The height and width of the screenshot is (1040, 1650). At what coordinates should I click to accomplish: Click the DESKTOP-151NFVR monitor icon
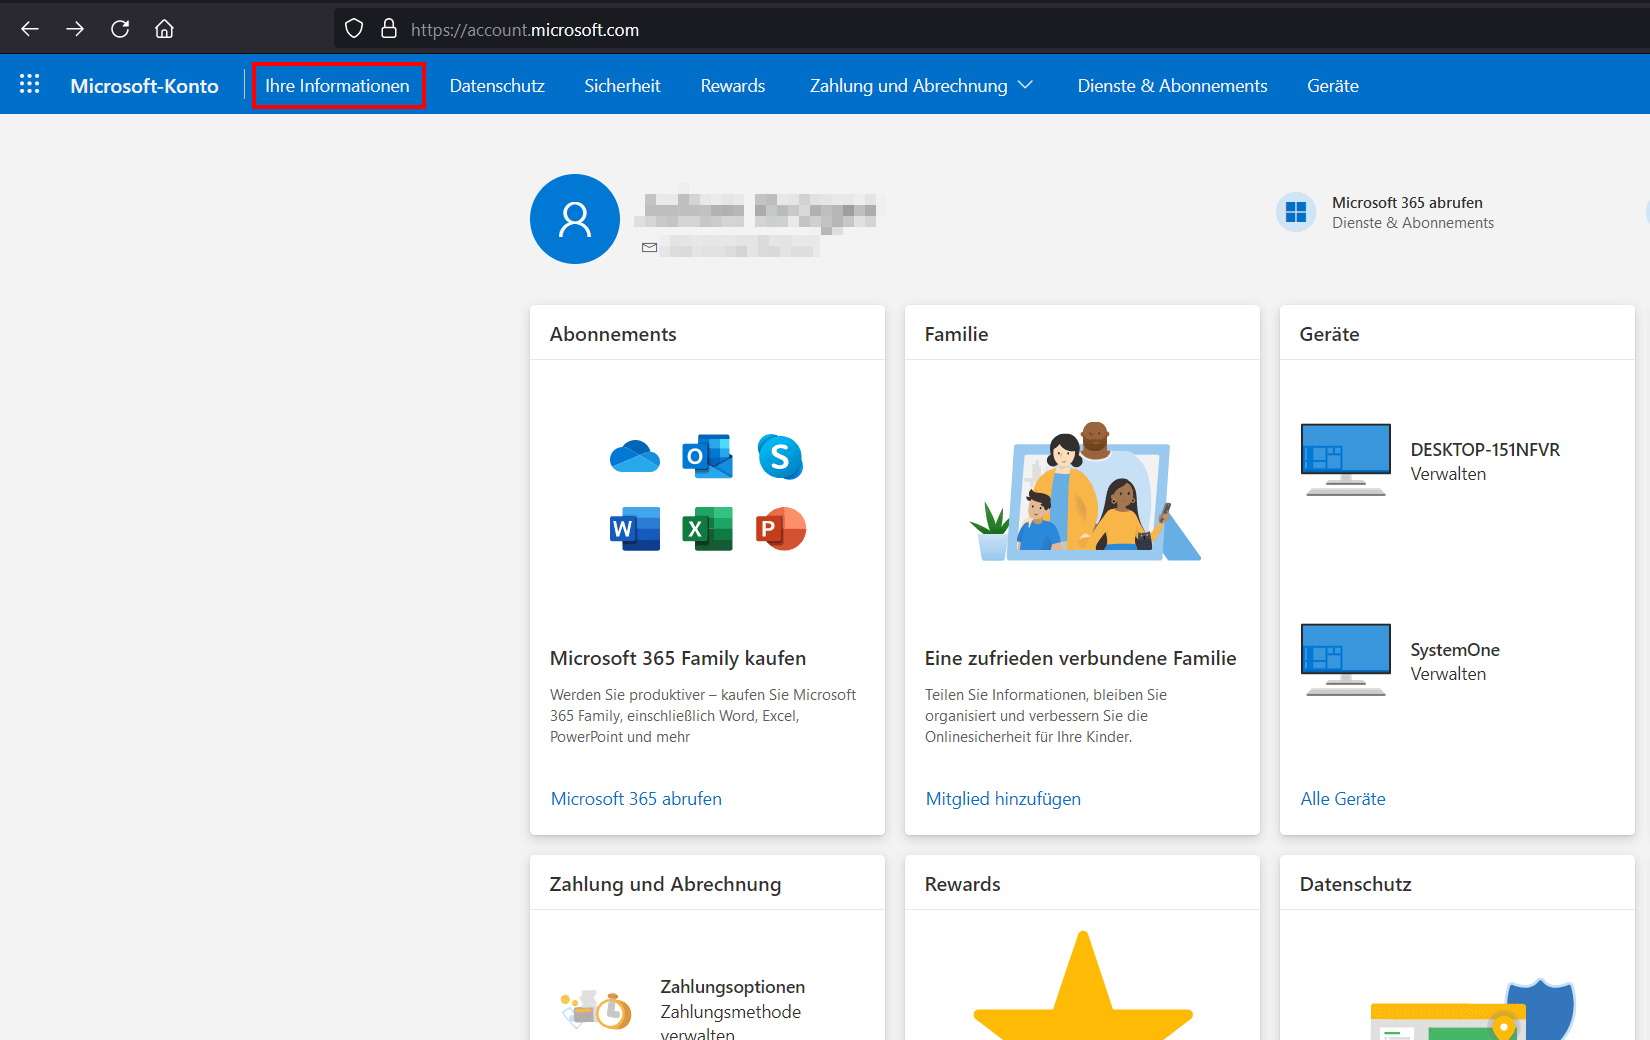1346,460
